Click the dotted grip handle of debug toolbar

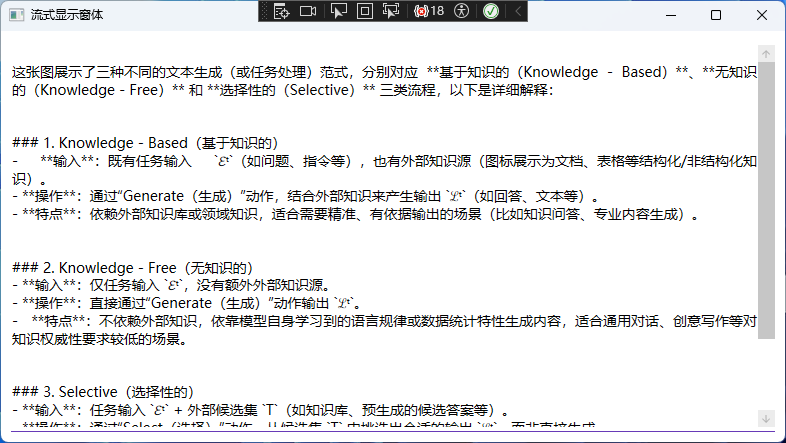(265, 11)
